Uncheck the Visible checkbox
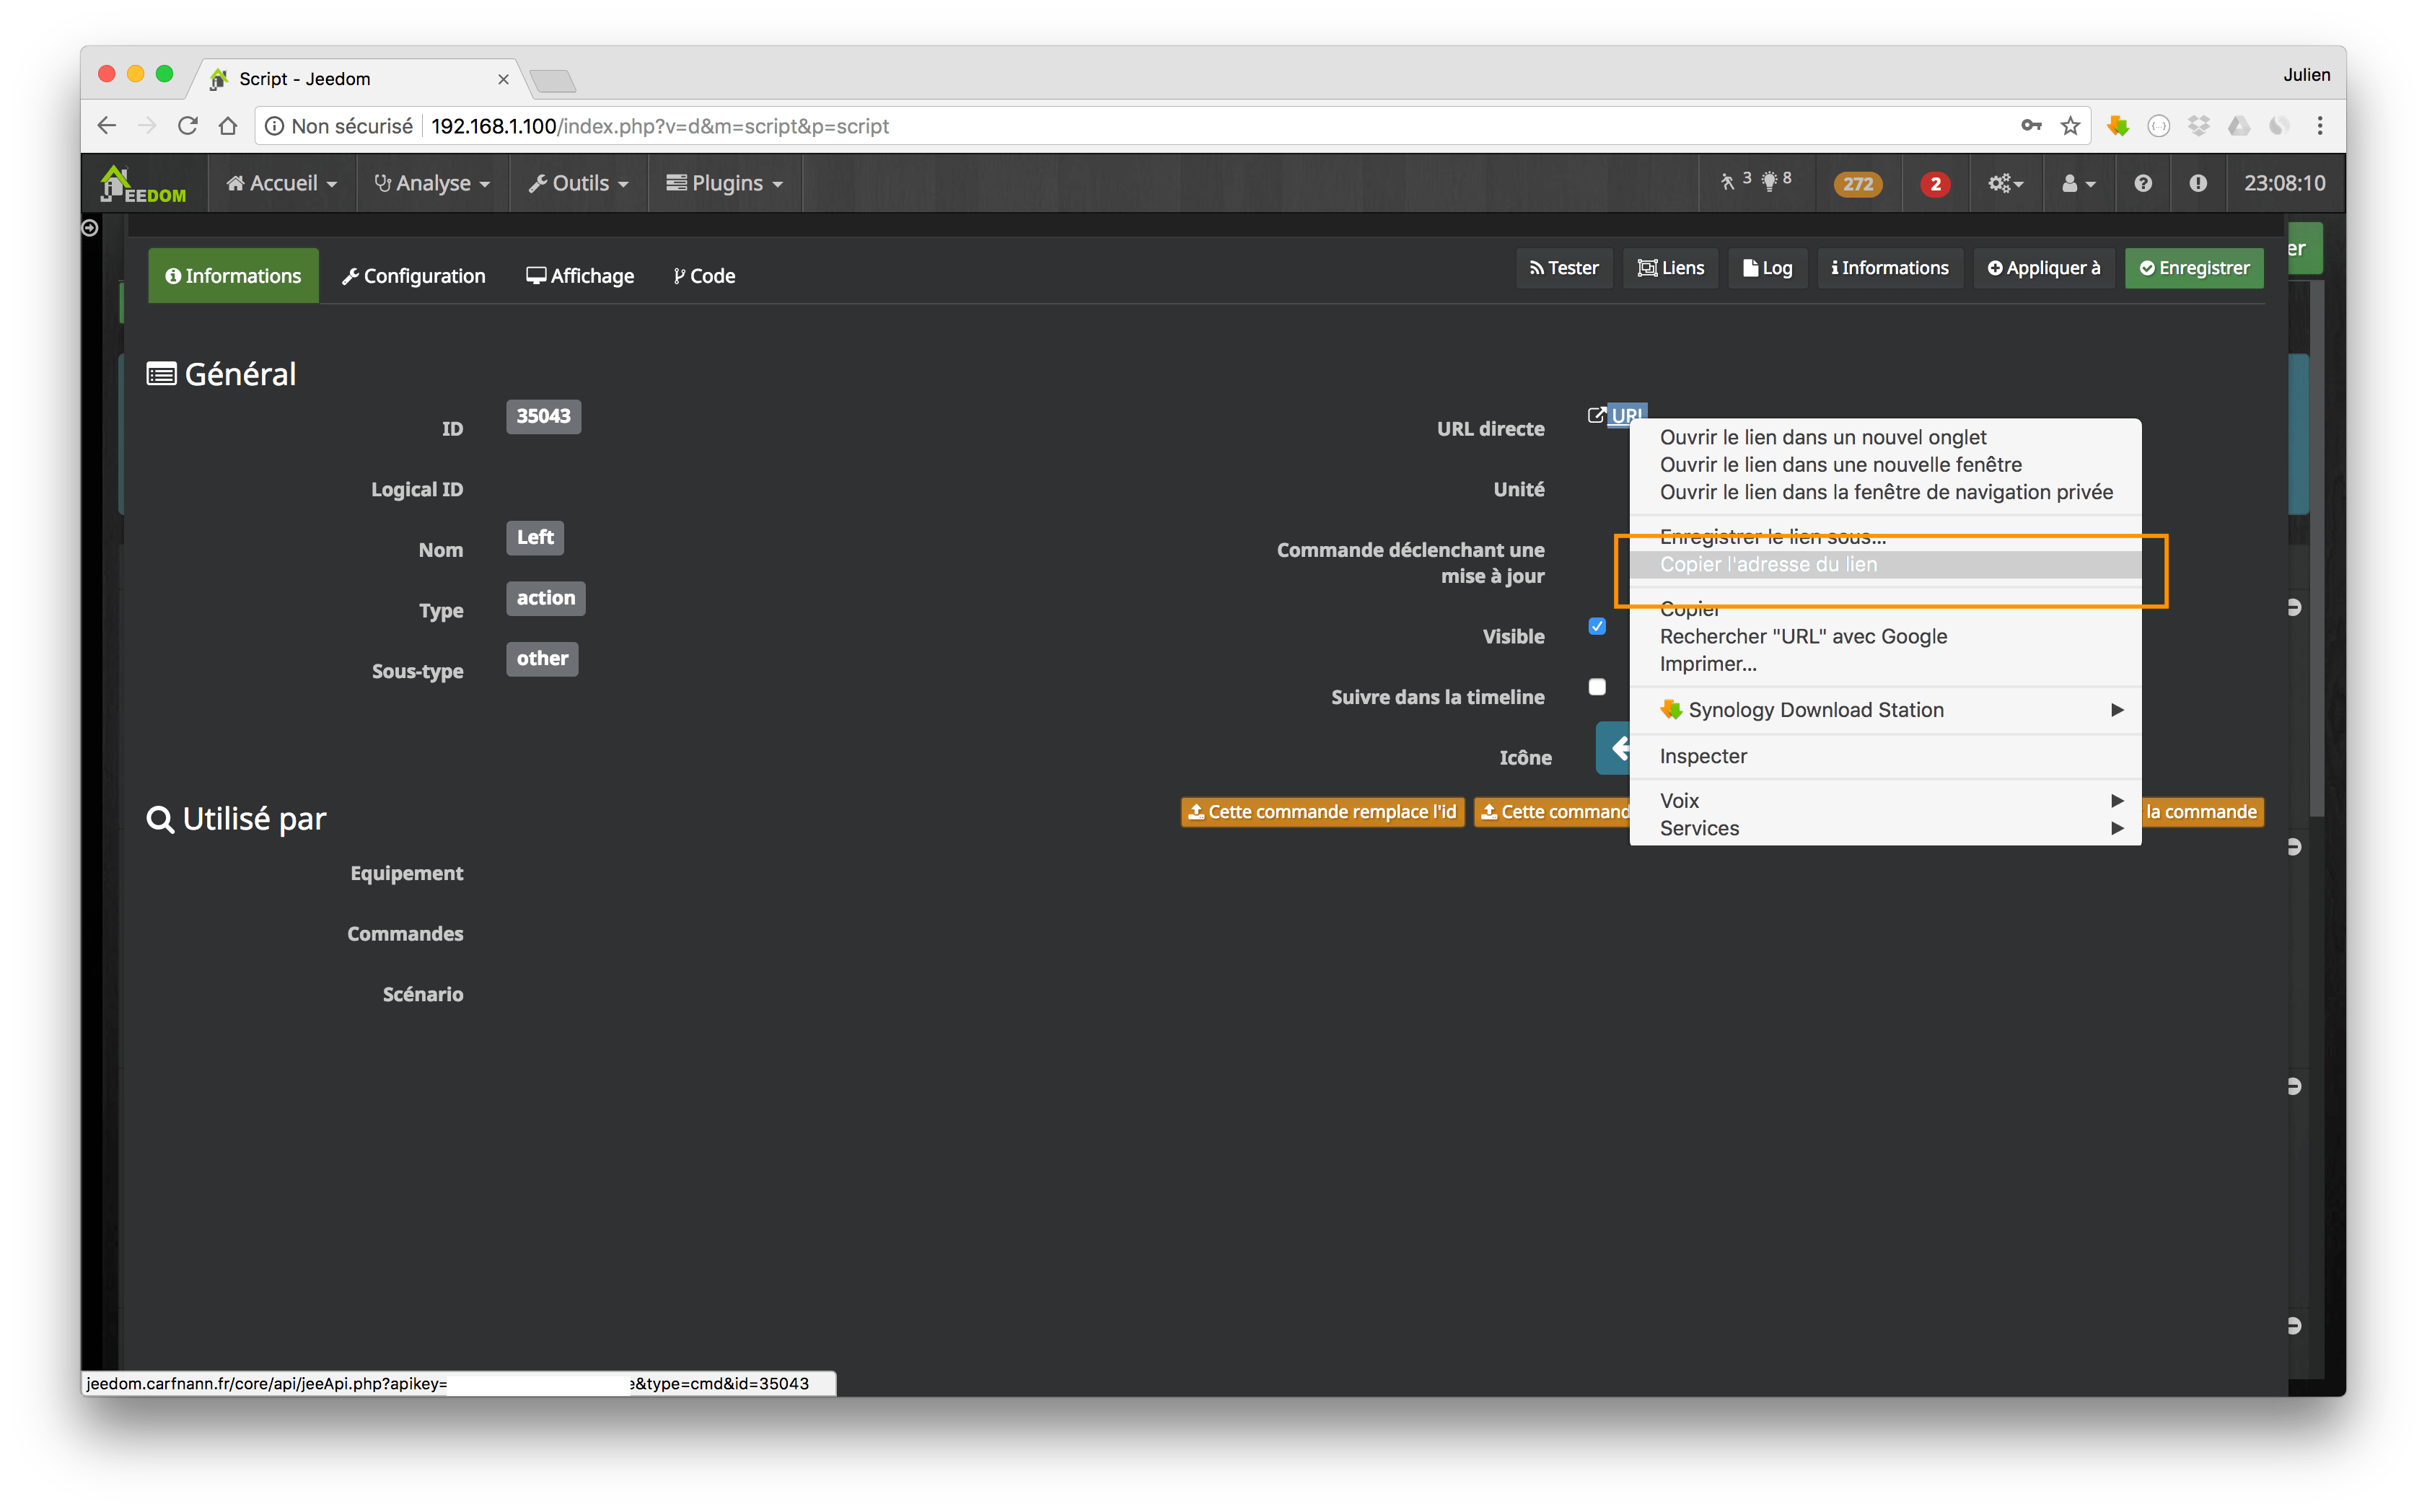2427x1512 pixels. [1597, 626]
